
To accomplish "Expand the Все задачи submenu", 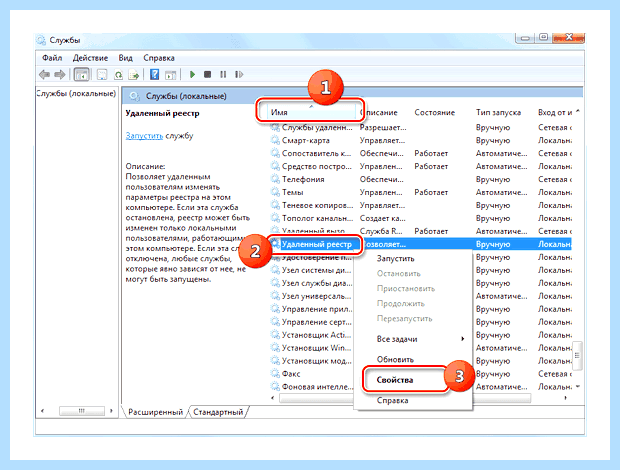I will (413, 339).
